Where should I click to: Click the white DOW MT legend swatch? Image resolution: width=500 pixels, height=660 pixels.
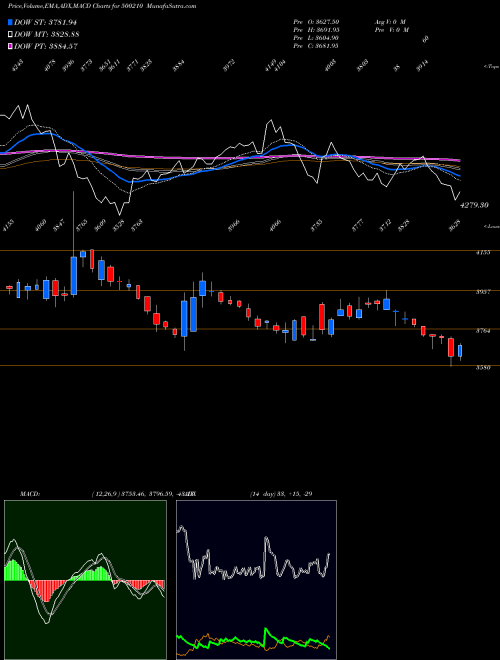coord(10,34)
